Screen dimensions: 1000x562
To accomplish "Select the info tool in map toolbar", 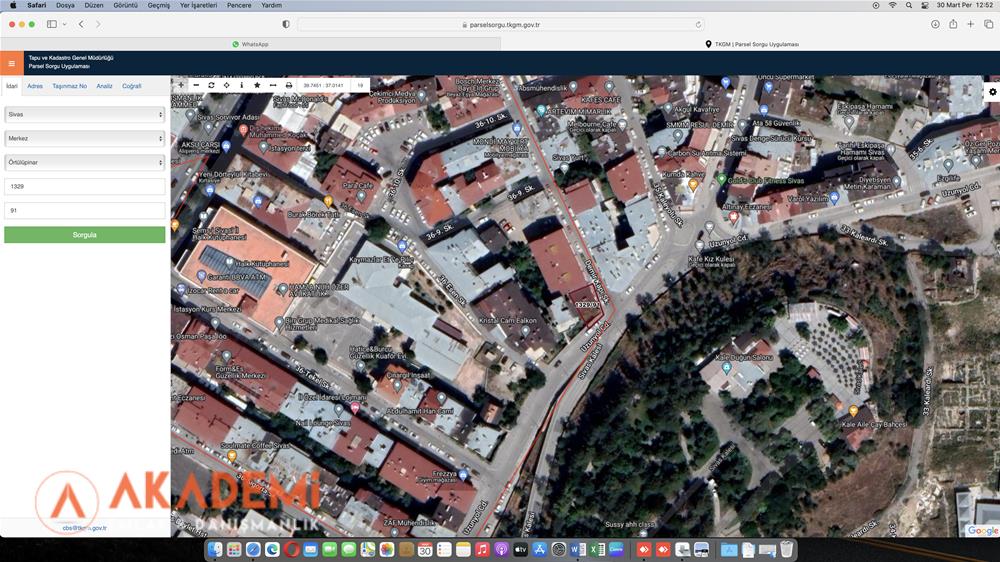I will pos(241,86).
